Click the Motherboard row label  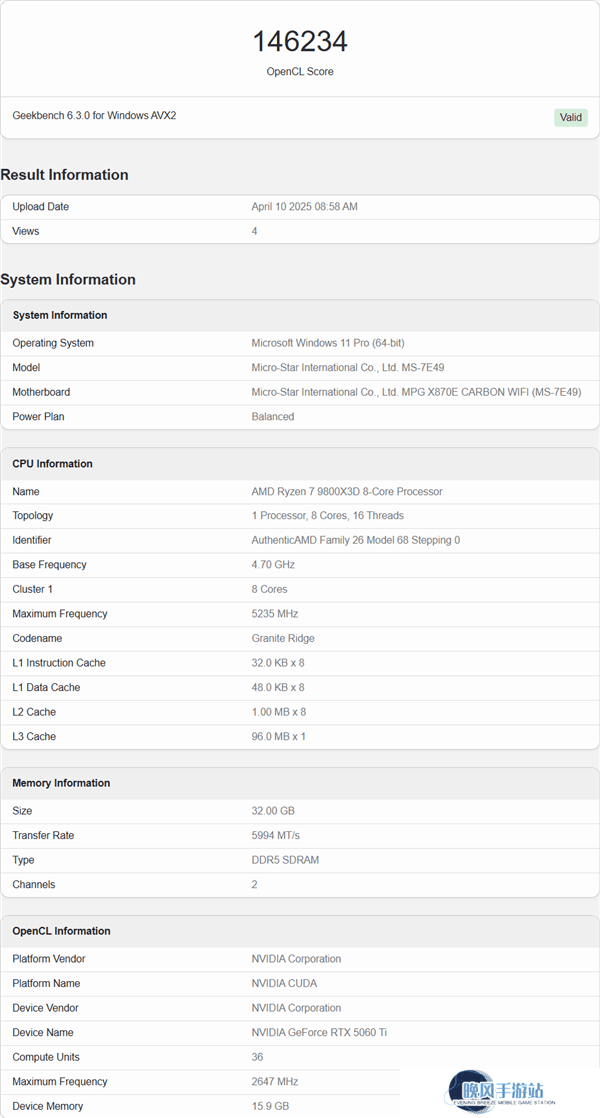coord(41,392)
